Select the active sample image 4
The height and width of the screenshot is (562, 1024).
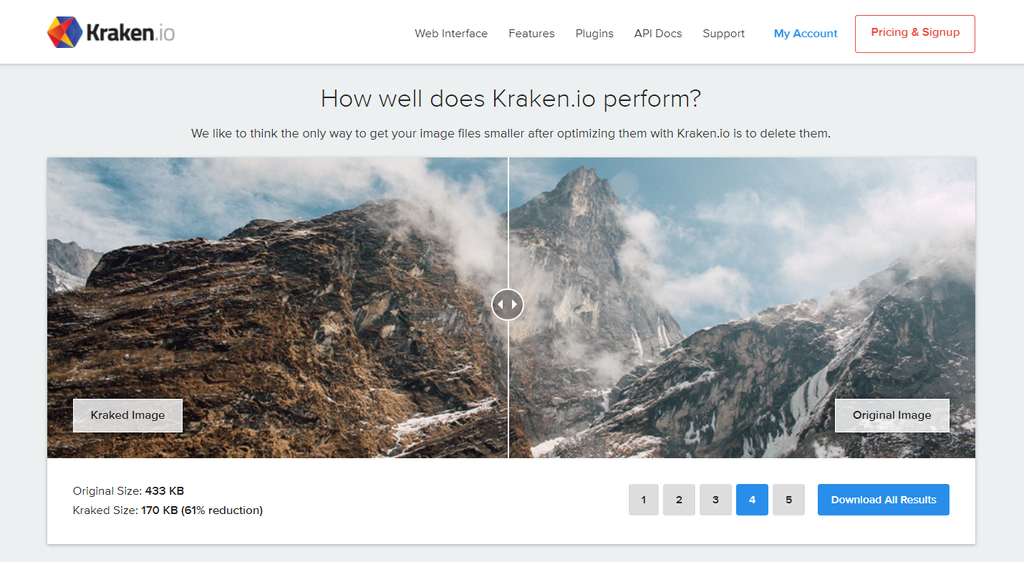751,500
